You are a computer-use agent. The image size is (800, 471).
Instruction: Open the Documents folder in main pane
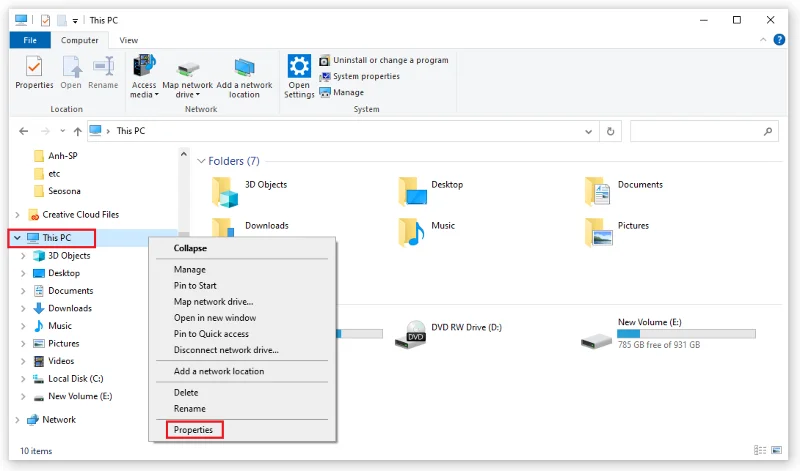[x=623, y=191]
